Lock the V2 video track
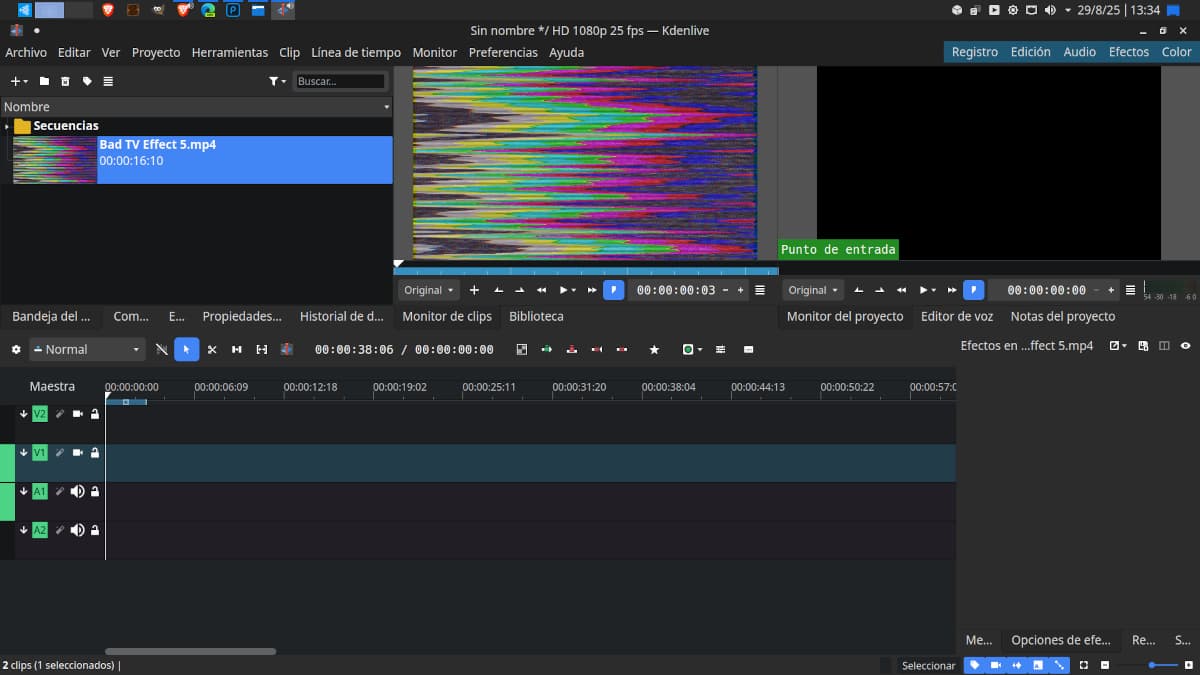Viewport: 1200px width, 675px height. coord(95,413)
